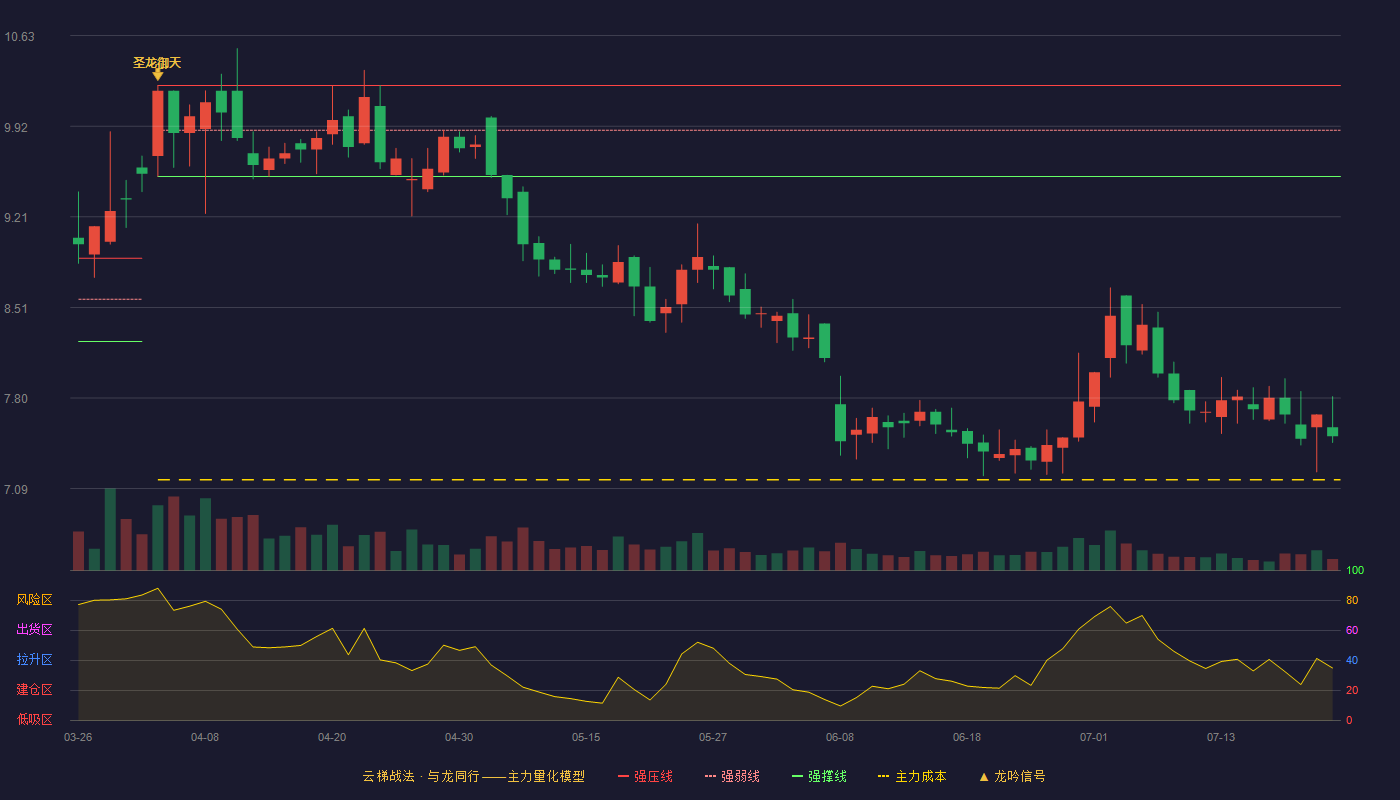The width and height of the screenshot is (1400, 800).
Task: Click the 出货区 zone label
Action: [34, 630]
